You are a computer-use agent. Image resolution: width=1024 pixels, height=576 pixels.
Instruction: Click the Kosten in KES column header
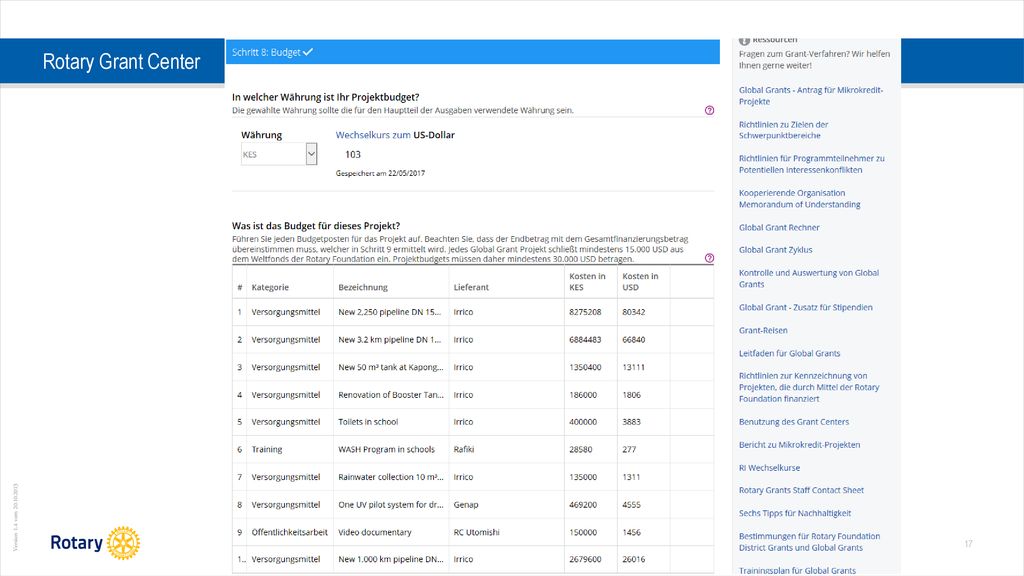[587, 281]
